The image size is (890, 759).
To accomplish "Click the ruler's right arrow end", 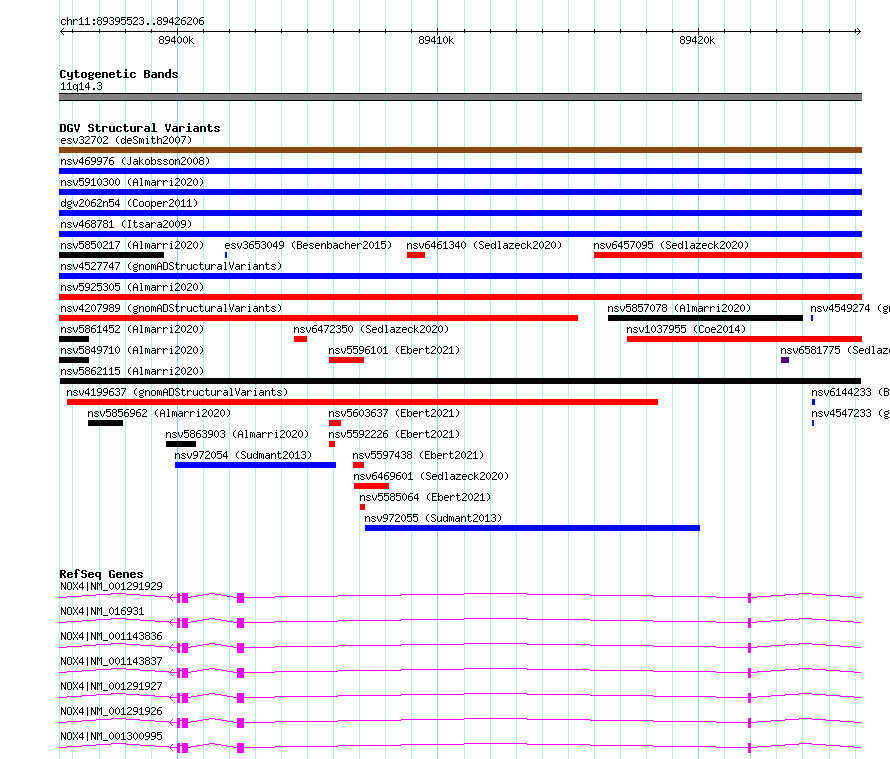I will pos(858,31).
